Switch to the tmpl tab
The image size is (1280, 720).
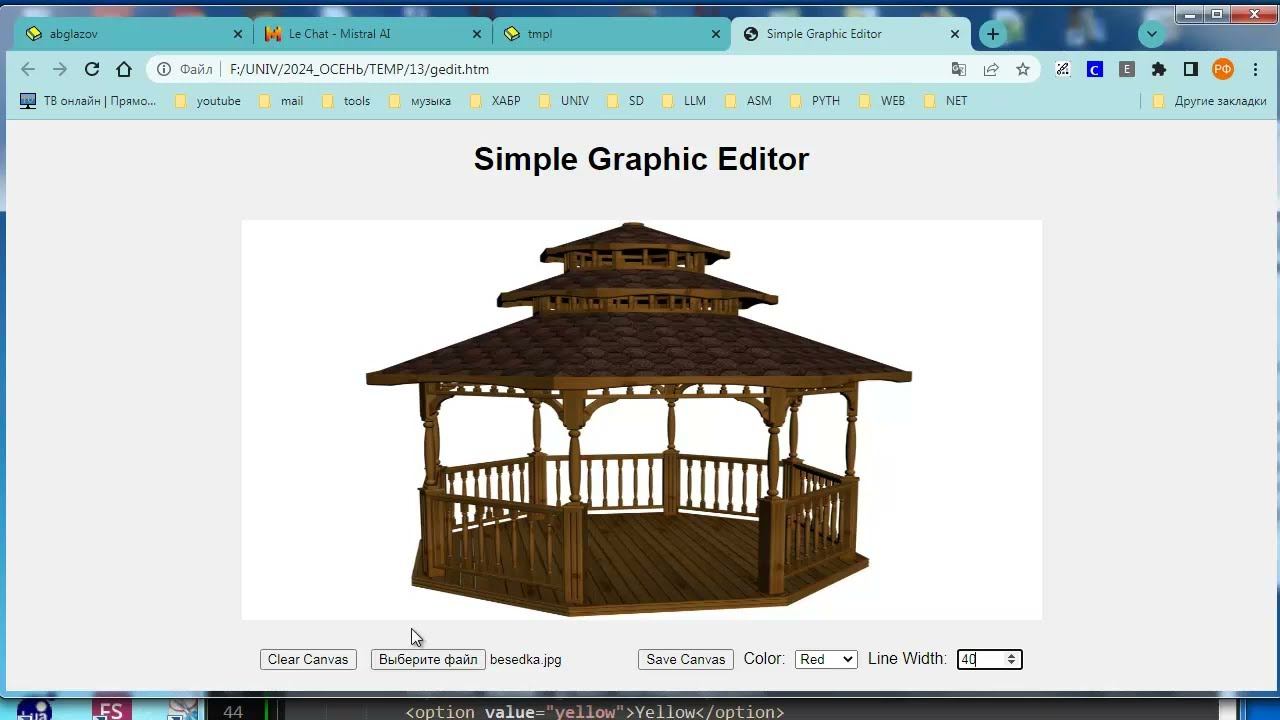pyautogui.click(x=612, y=34)
